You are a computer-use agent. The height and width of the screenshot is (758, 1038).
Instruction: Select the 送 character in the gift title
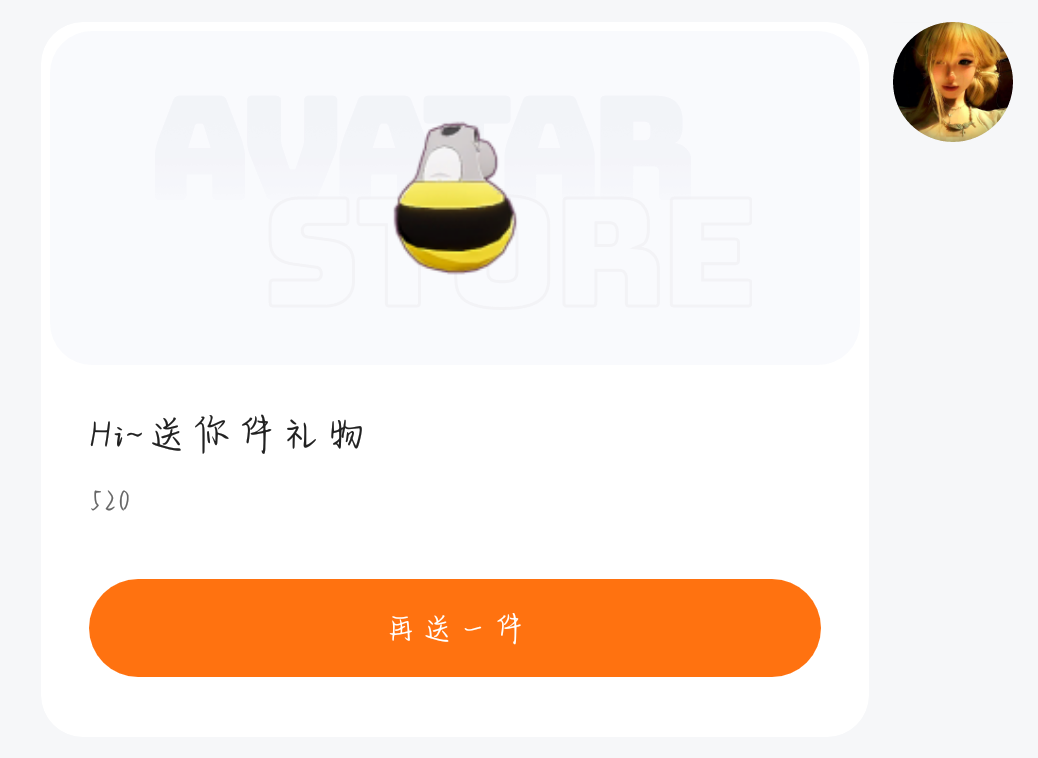tap(167, 435)
